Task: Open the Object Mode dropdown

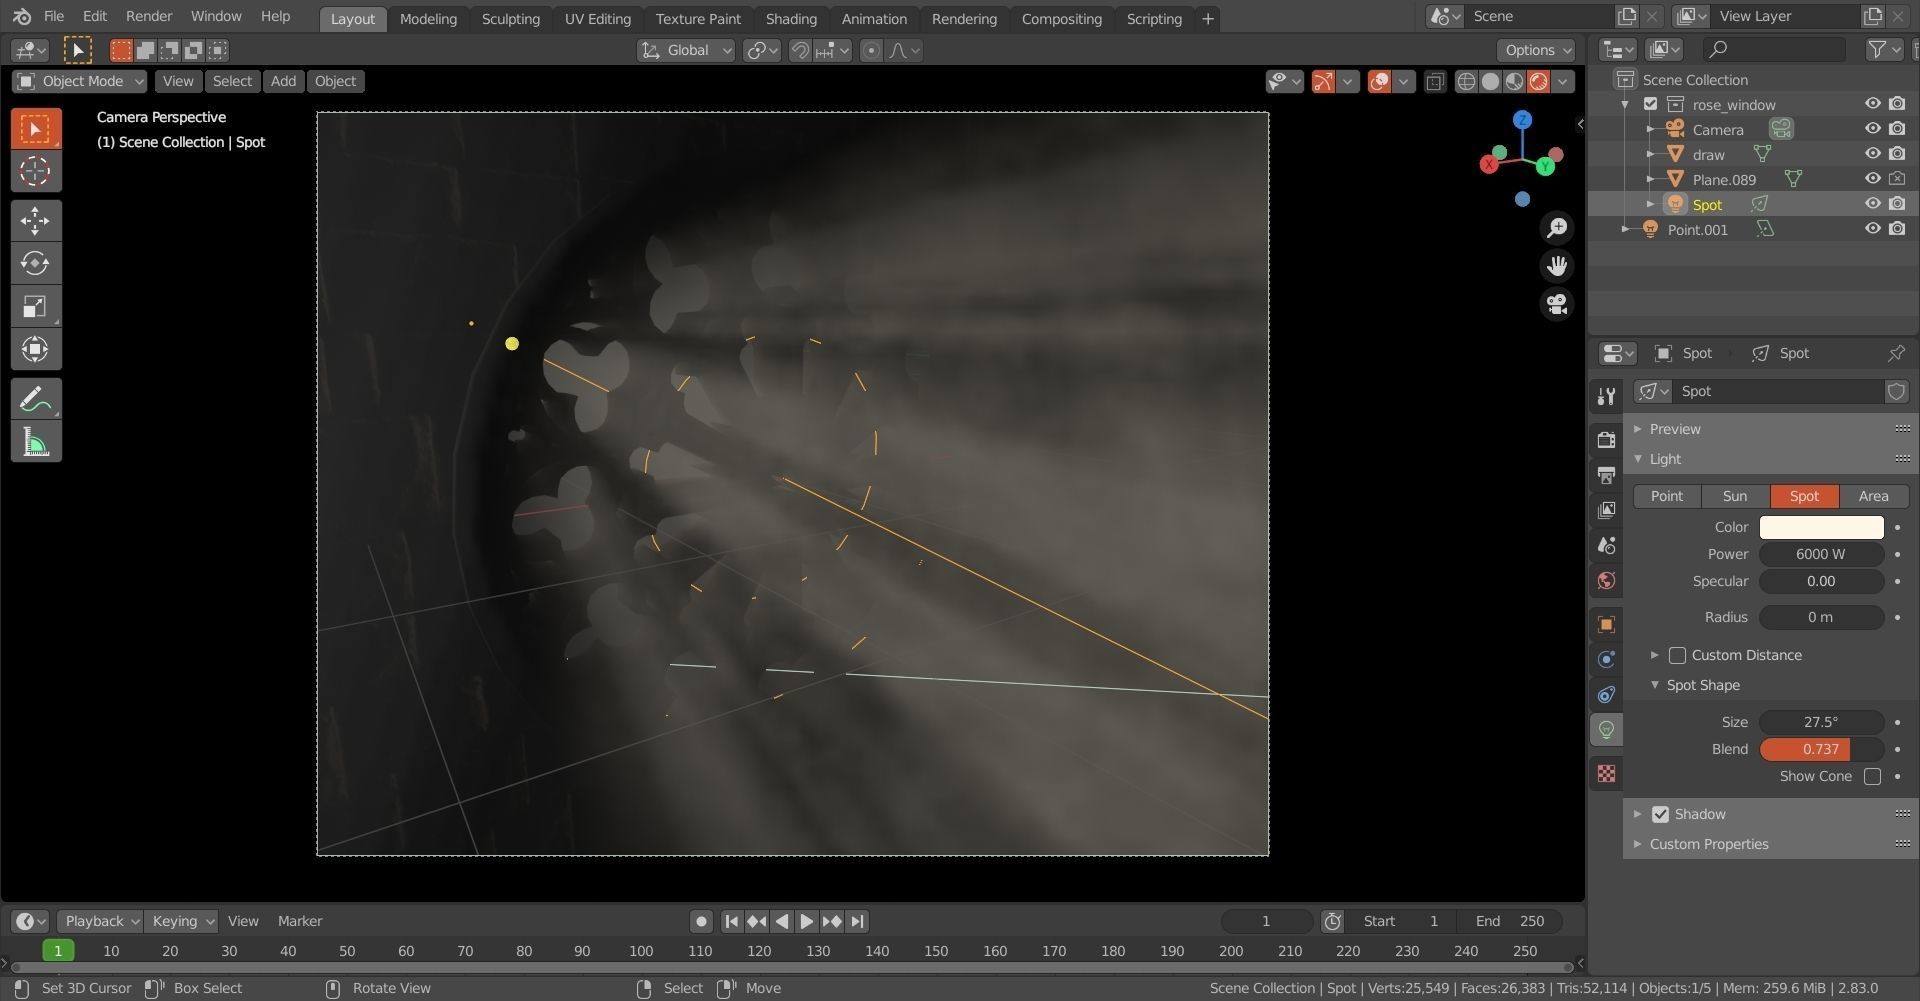Action: (x=81, y=81)
